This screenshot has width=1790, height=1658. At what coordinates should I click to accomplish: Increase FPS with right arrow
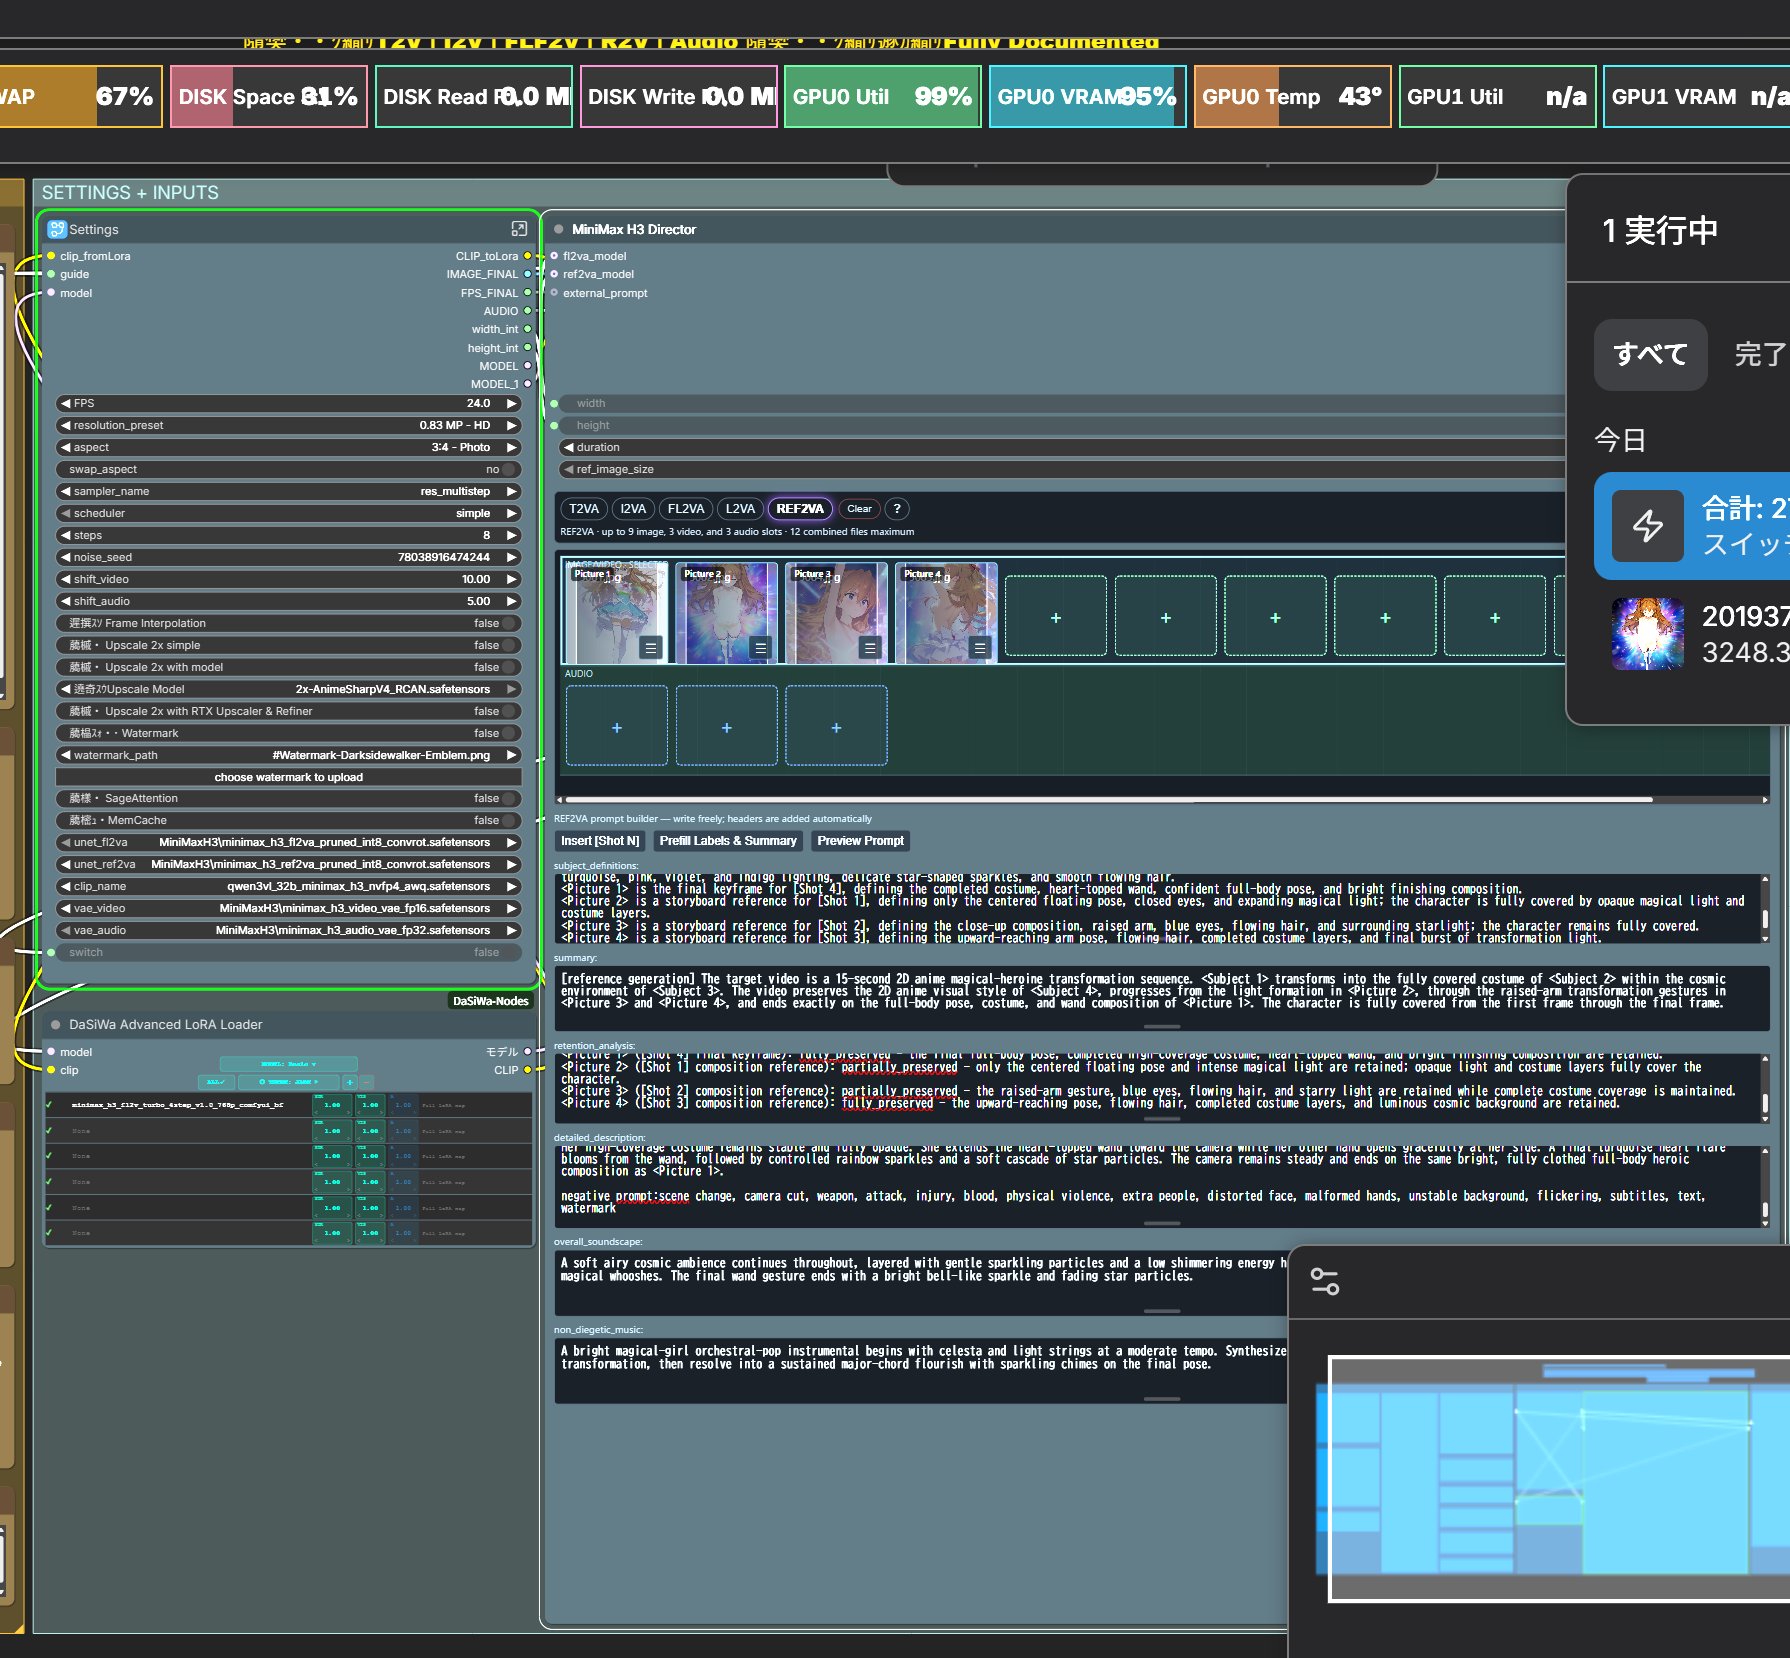(512, 404)
